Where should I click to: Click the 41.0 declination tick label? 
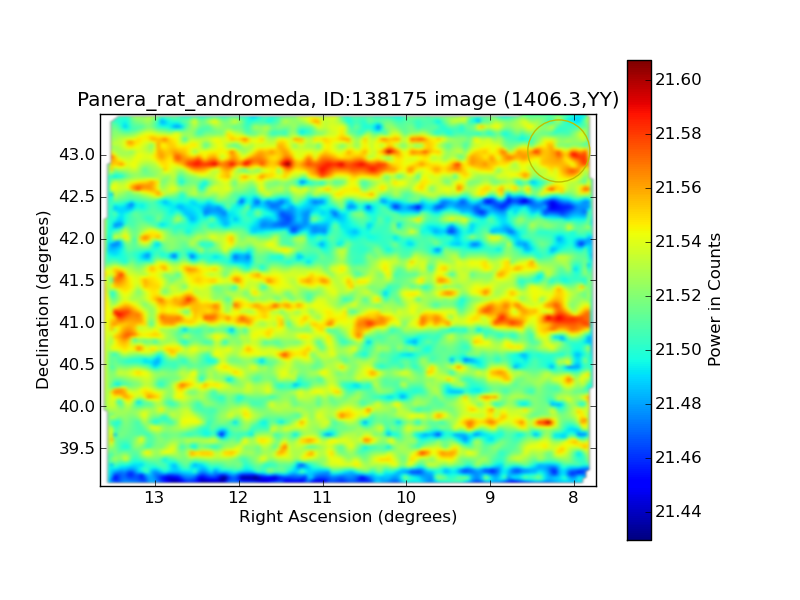[77, 322]
